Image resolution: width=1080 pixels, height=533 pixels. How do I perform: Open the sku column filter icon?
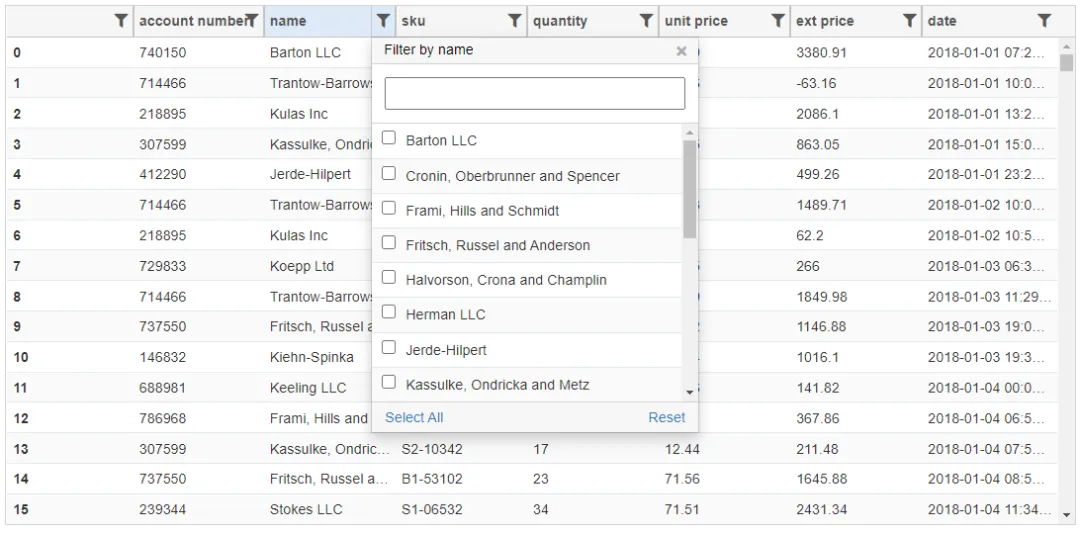[x=515, y=20]
